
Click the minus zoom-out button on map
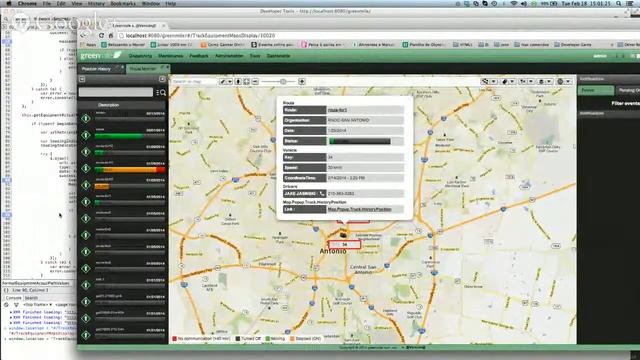pyautogui.click(x=255, y=82)
